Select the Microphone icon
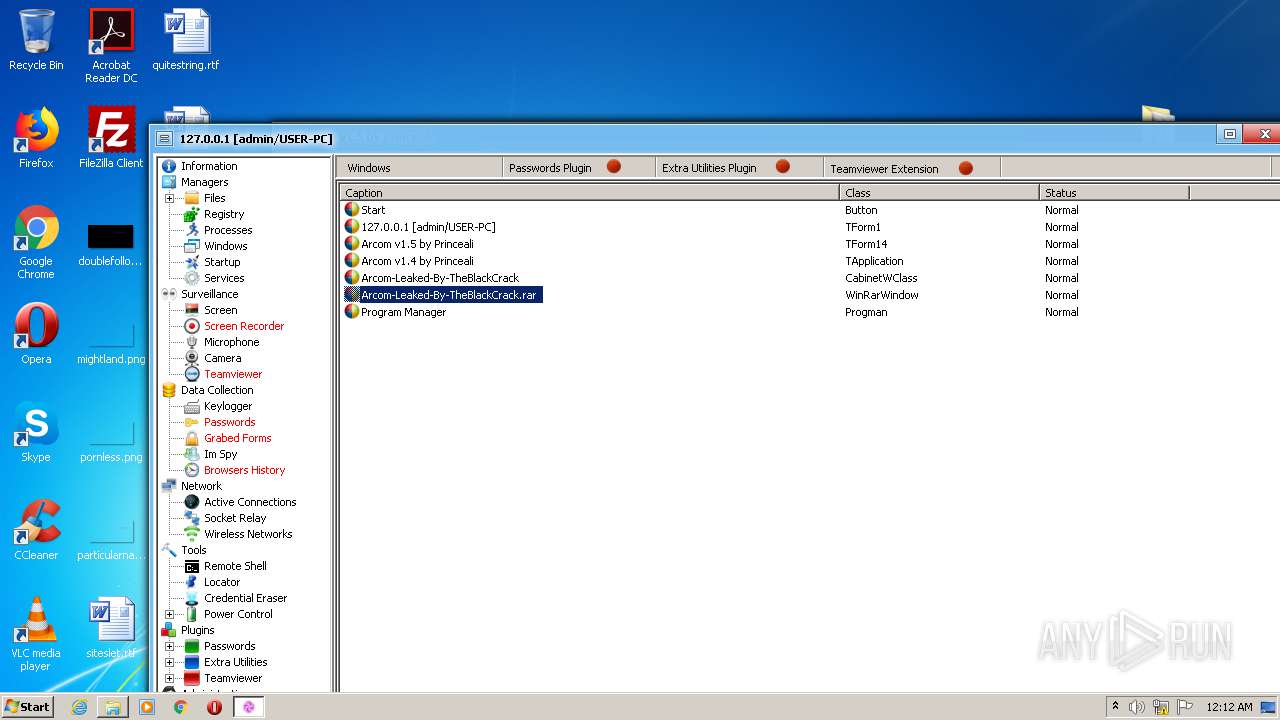The width and height of the screenshot is (1280, 720). pos(192,342)
